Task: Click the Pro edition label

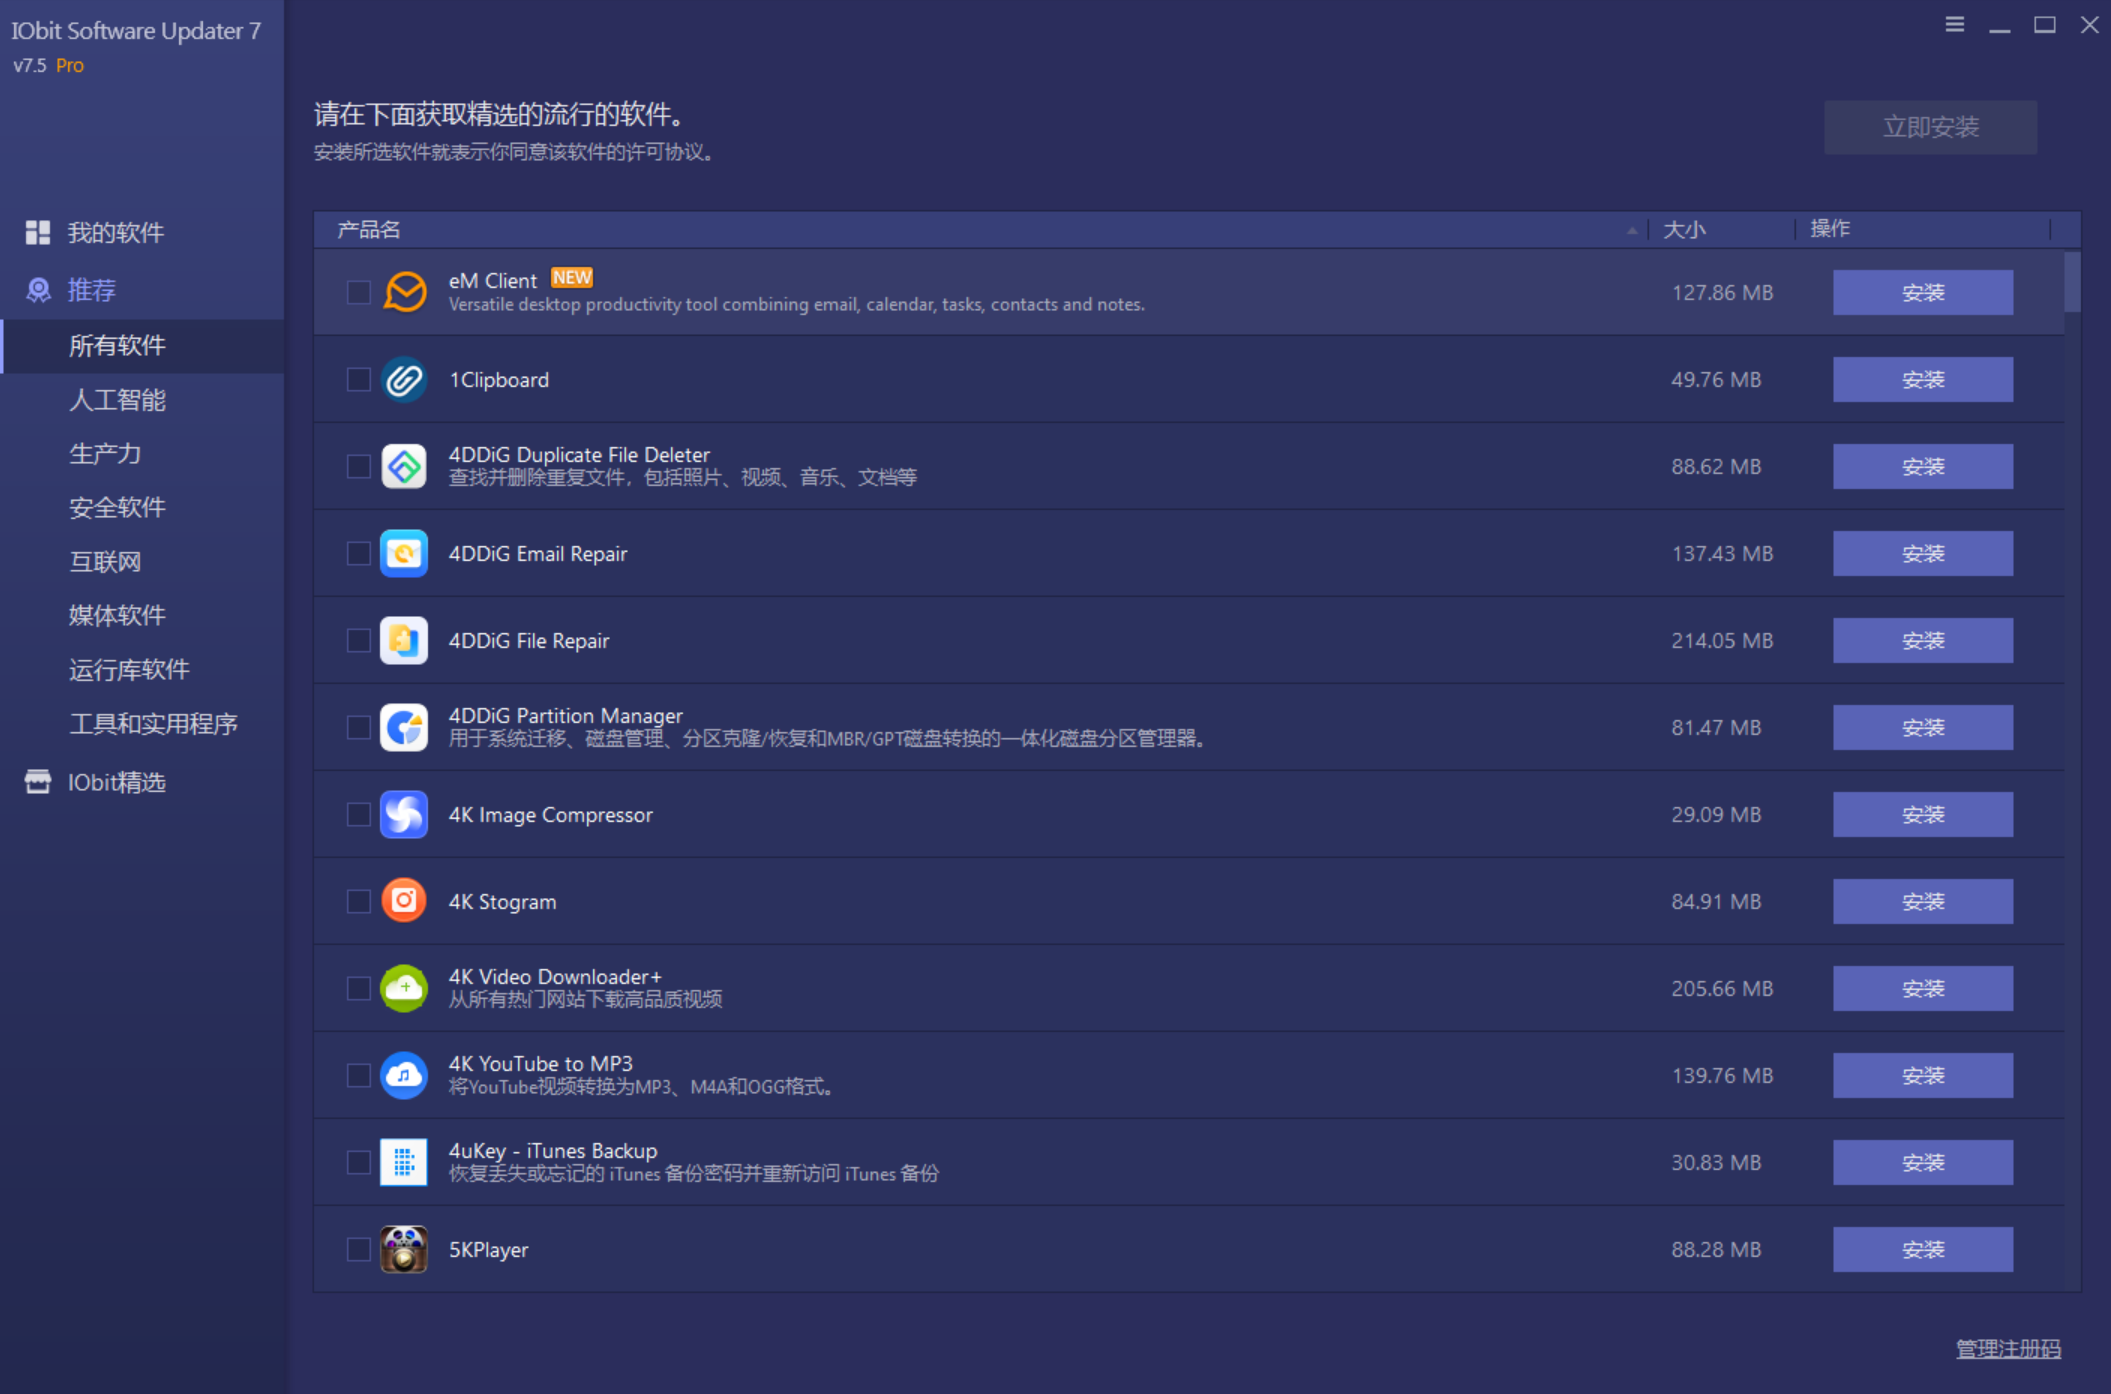Action: pyautogui.click(x=70, y=65)
